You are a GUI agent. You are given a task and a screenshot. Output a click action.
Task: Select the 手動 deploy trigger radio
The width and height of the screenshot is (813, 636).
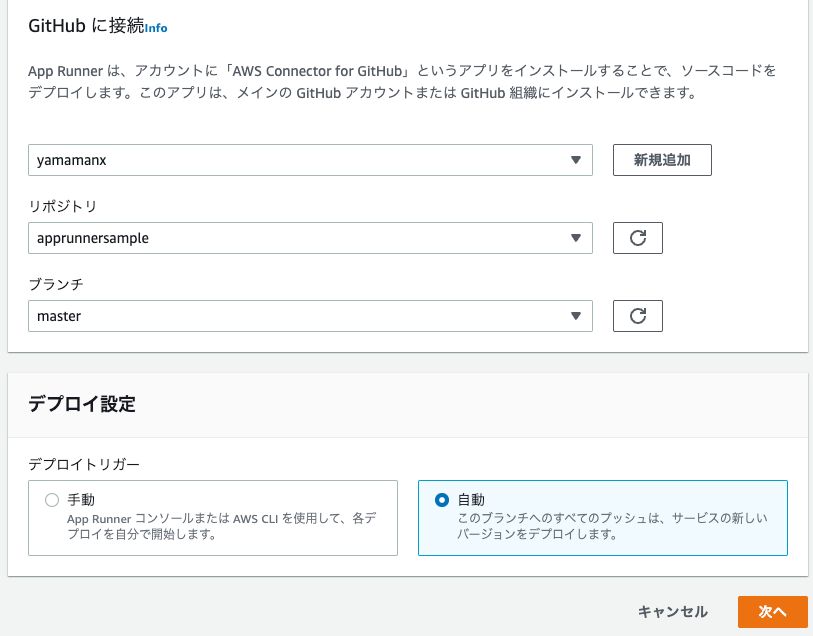[x=52, y=500]
